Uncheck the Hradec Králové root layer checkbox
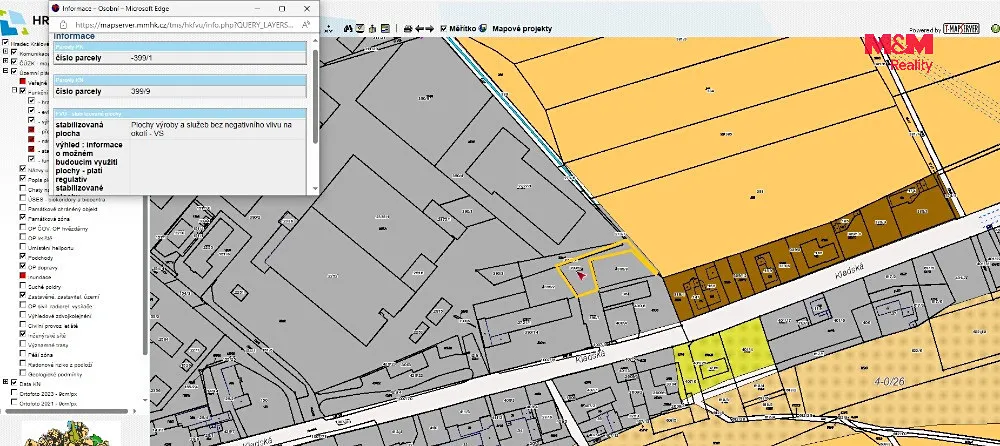This screenshot has height=446, width=1000. pos(5,43)
